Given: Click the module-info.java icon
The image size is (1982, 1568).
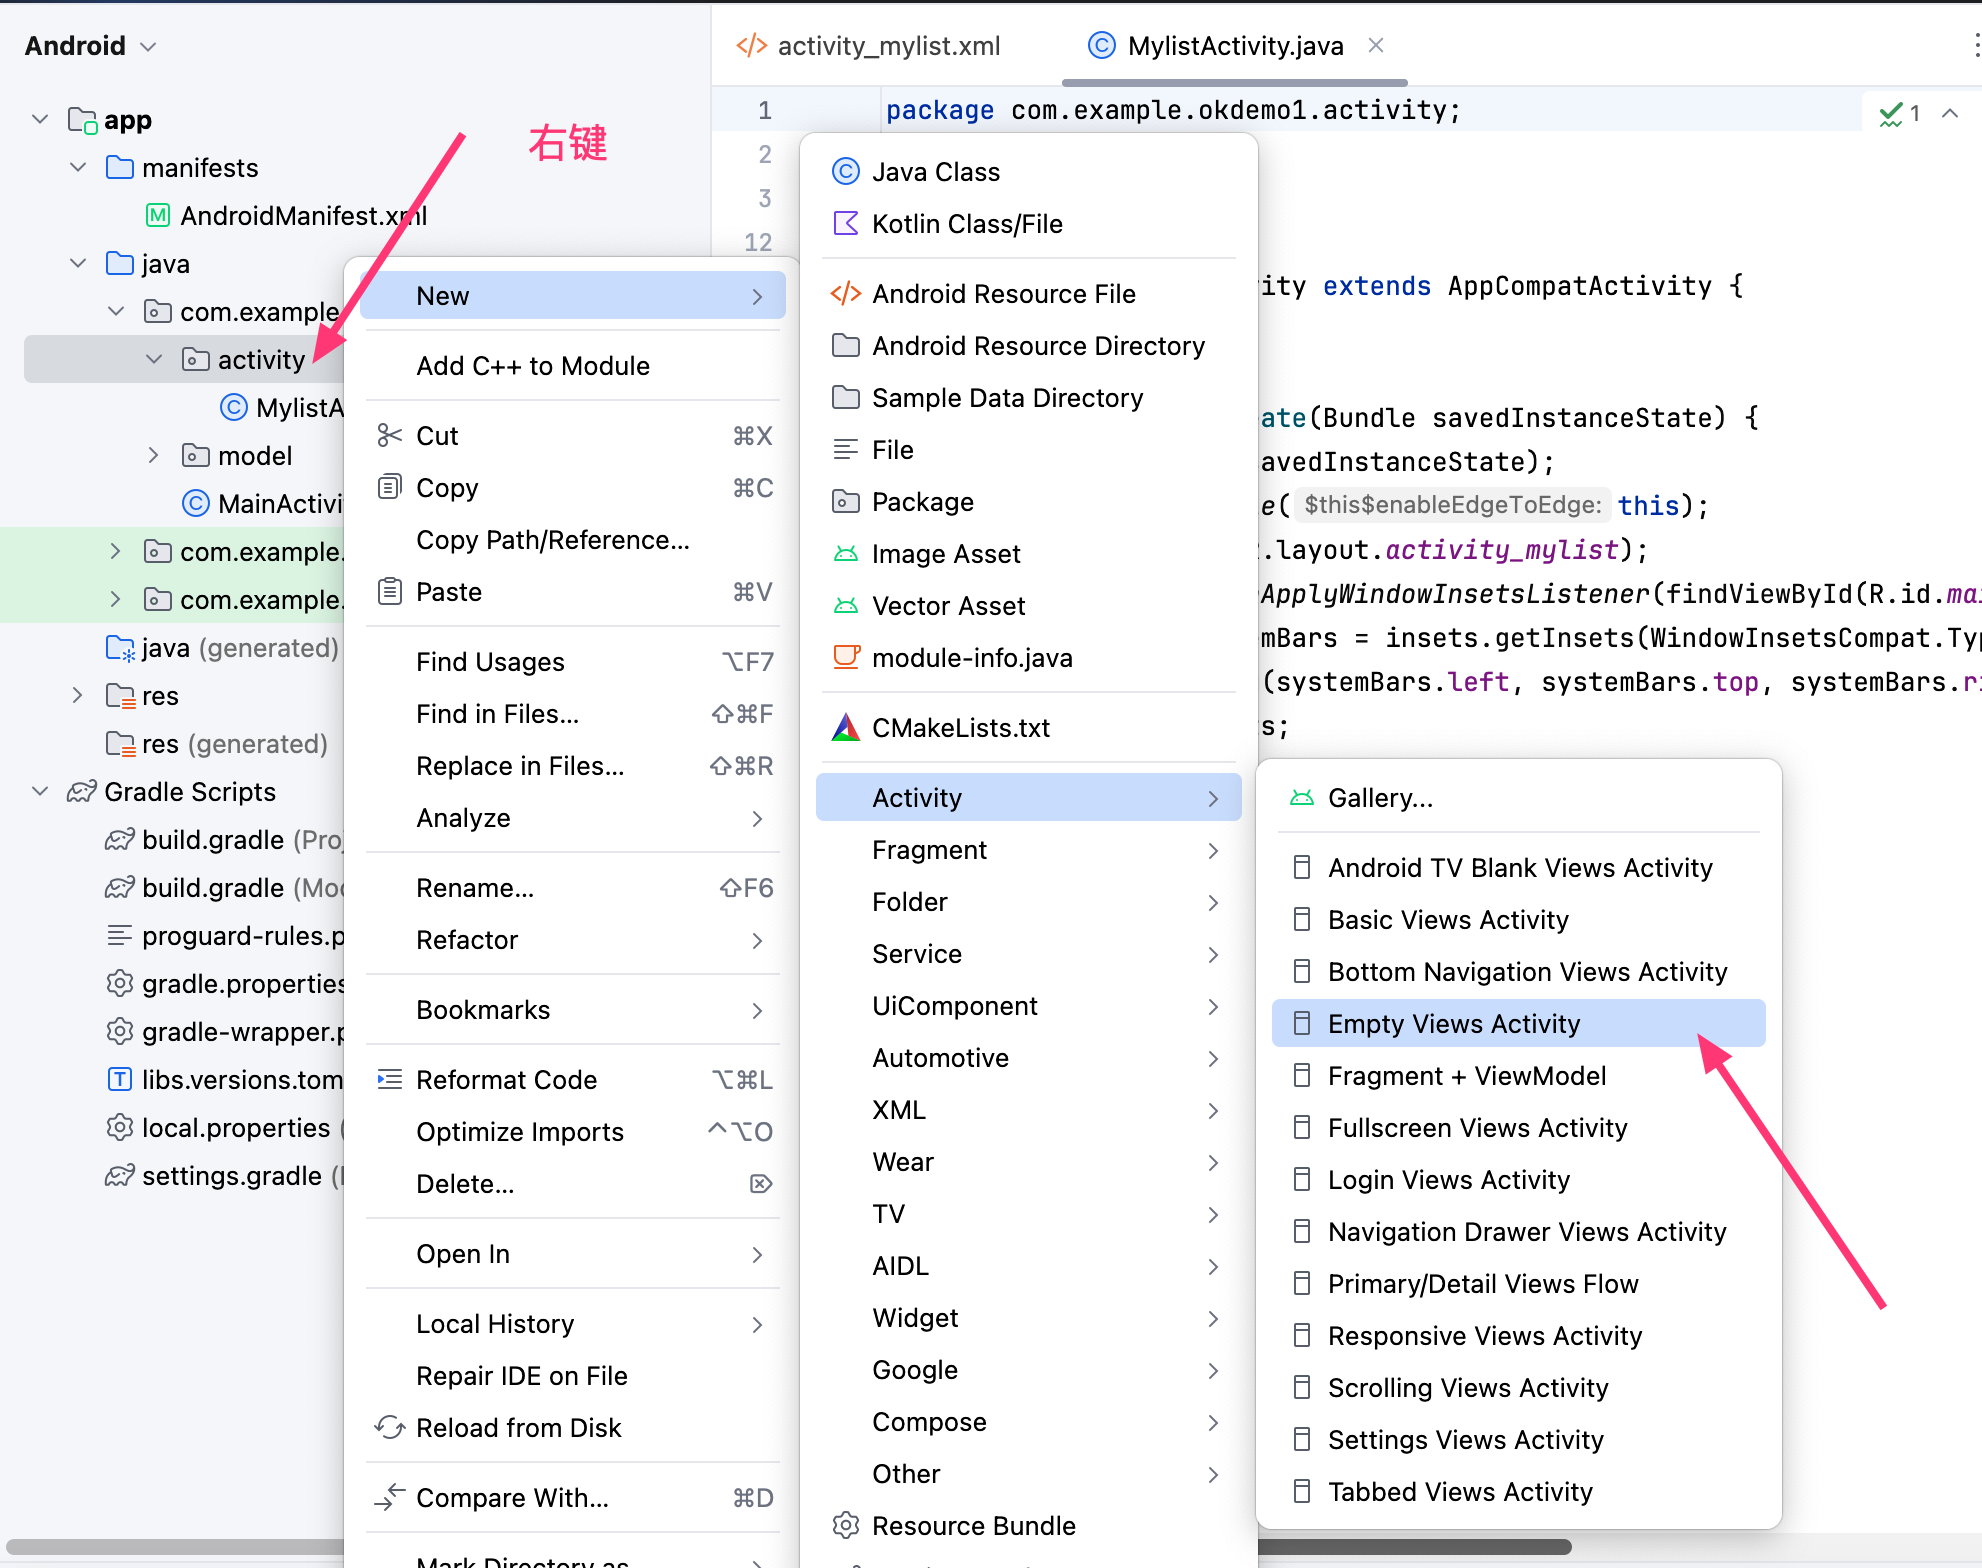Looking at the screenshot, I should click(x=846, y=658).
